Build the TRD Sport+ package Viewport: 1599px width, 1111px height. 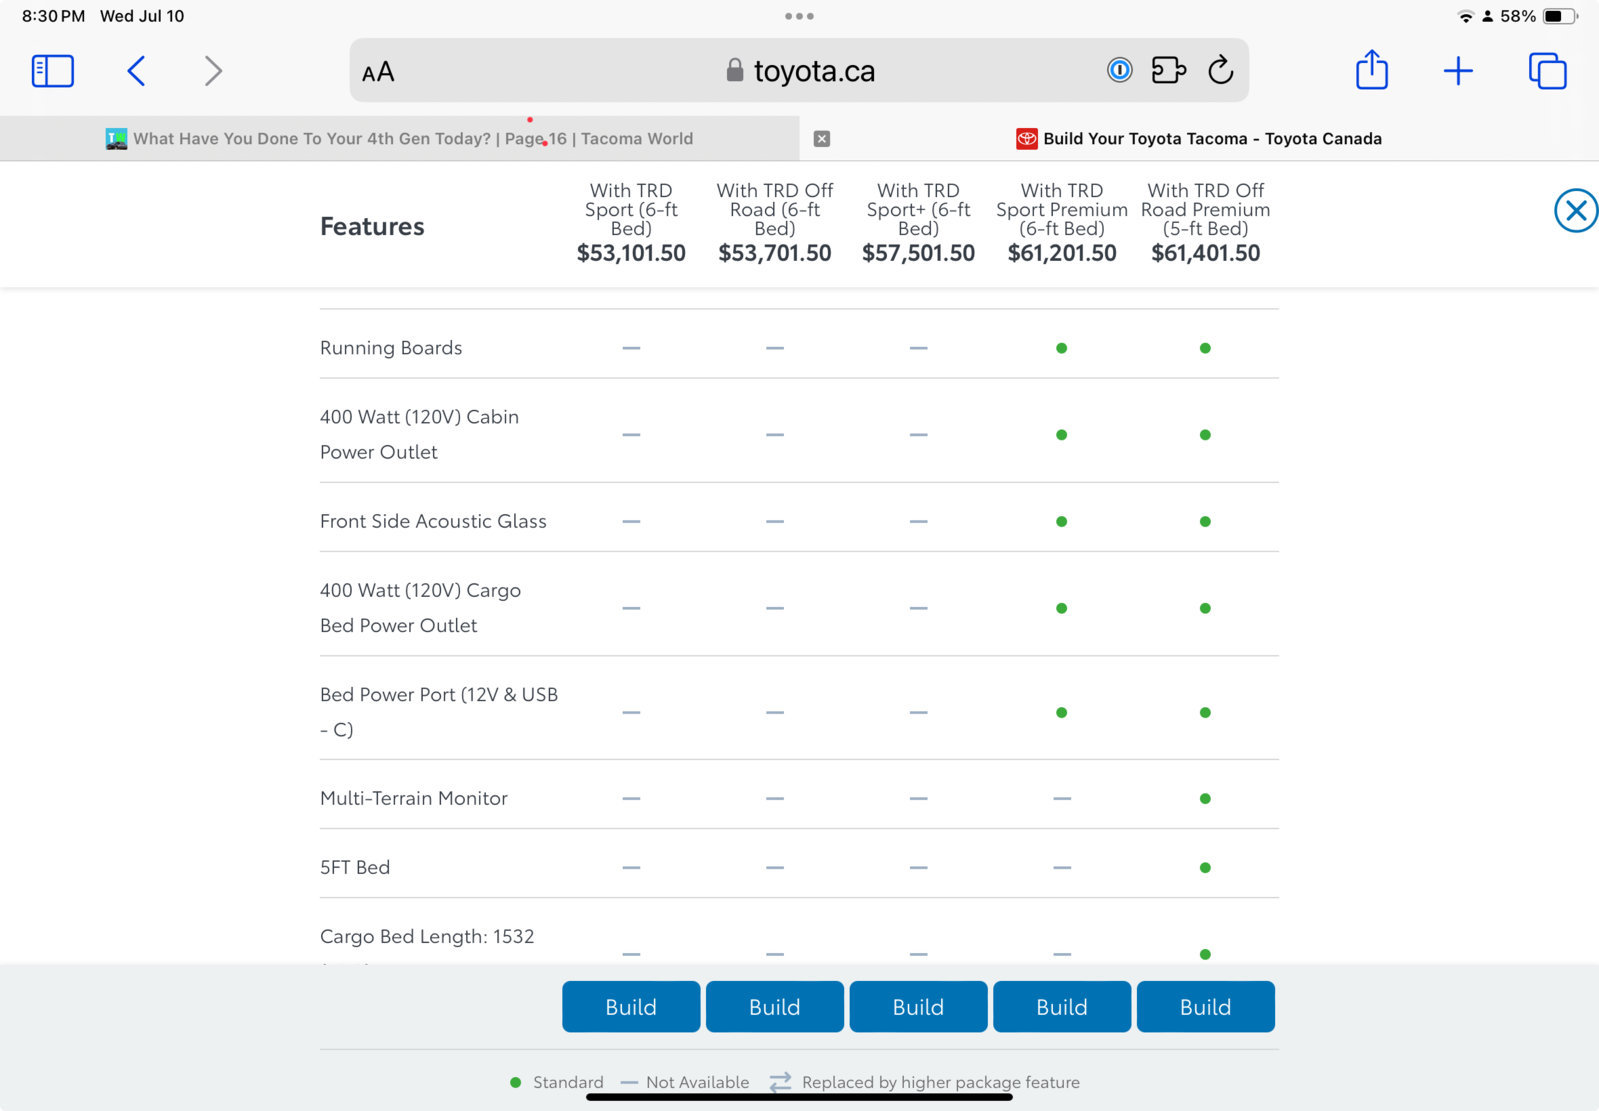pyautogui.click(x=918, y=1006)
